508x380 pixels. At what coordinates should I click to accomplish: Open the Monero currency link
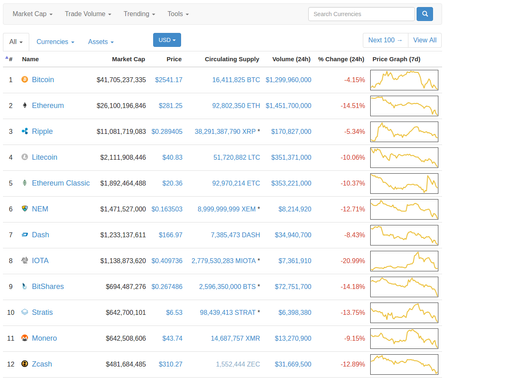click(44, 338)
